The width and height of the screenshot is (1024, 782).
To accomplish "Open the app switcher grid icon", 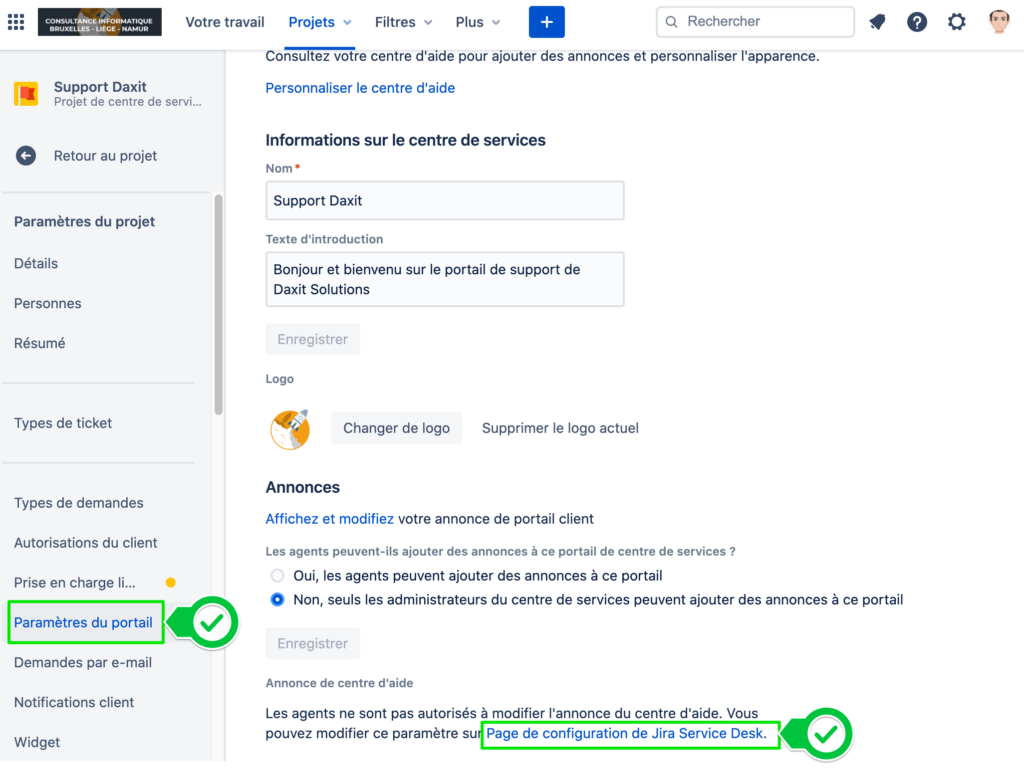I will 16,22.
